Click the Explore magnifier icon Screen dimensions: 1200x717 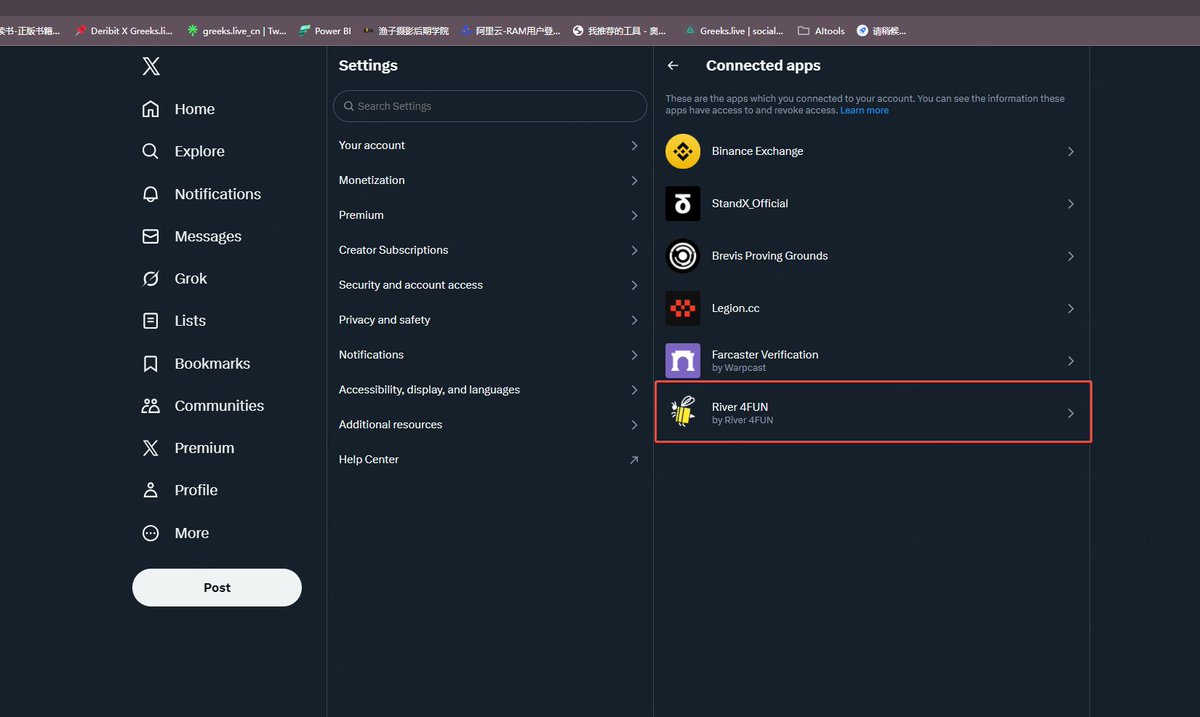(x=151, y=151)
